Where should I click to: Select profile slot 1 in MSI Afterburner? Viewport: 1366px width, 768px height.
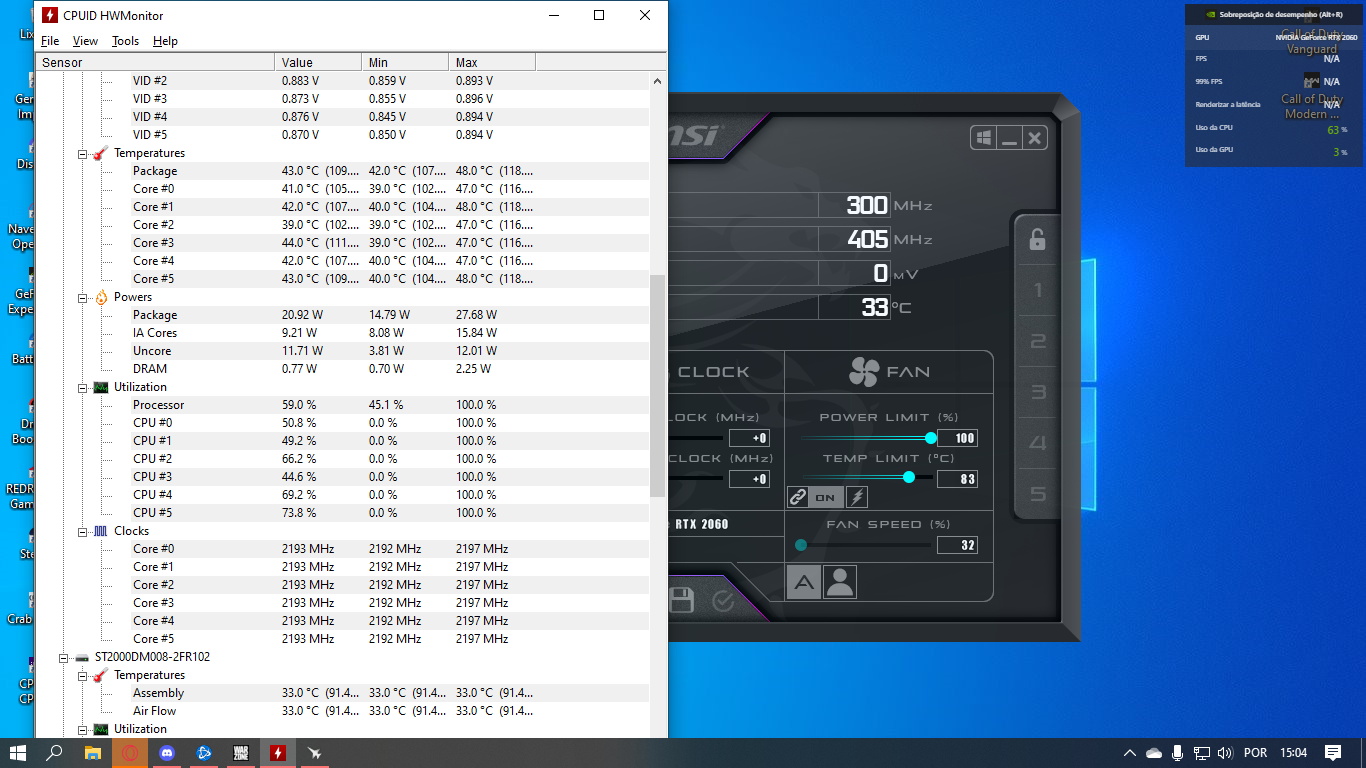(1038, 291)
